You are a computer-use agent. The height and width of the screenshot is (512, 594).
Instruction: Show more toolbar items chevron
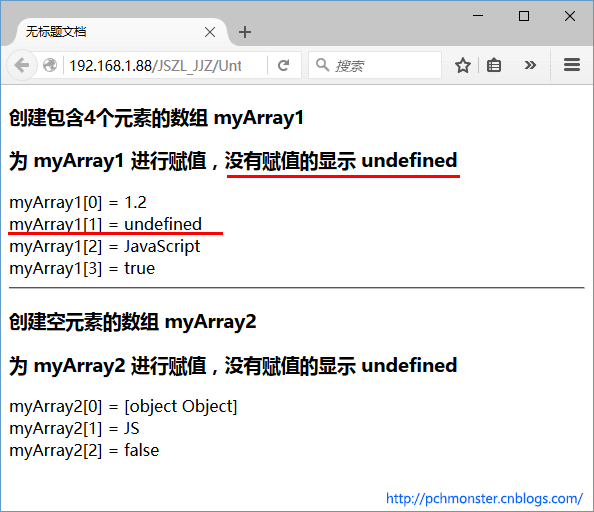(530, 65)
